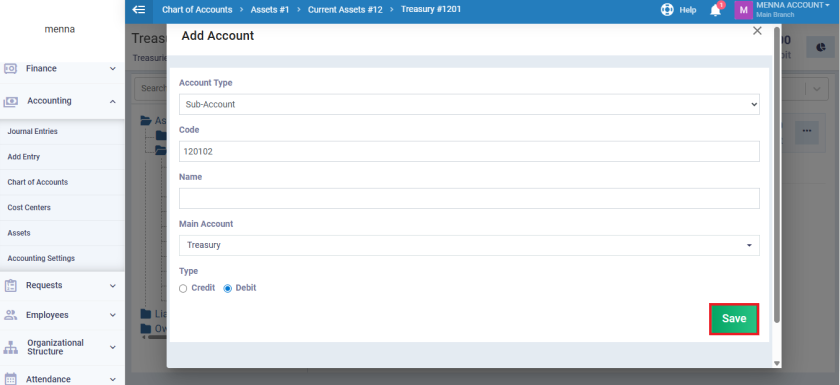Viewport: 840px width, 385px height.
Task: Navigate to Current Assets #12 breadcrumb
Action: click(x=345, y=10)
